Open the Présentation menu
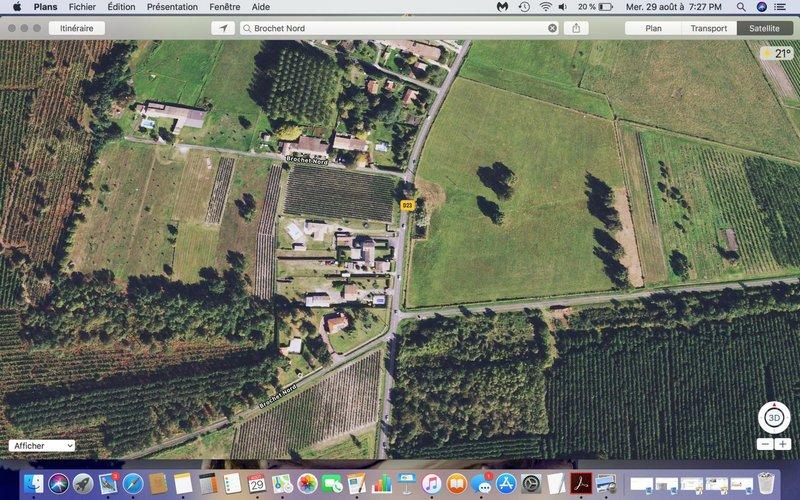Viewport: 800px width, 500px height. (172, 7)
